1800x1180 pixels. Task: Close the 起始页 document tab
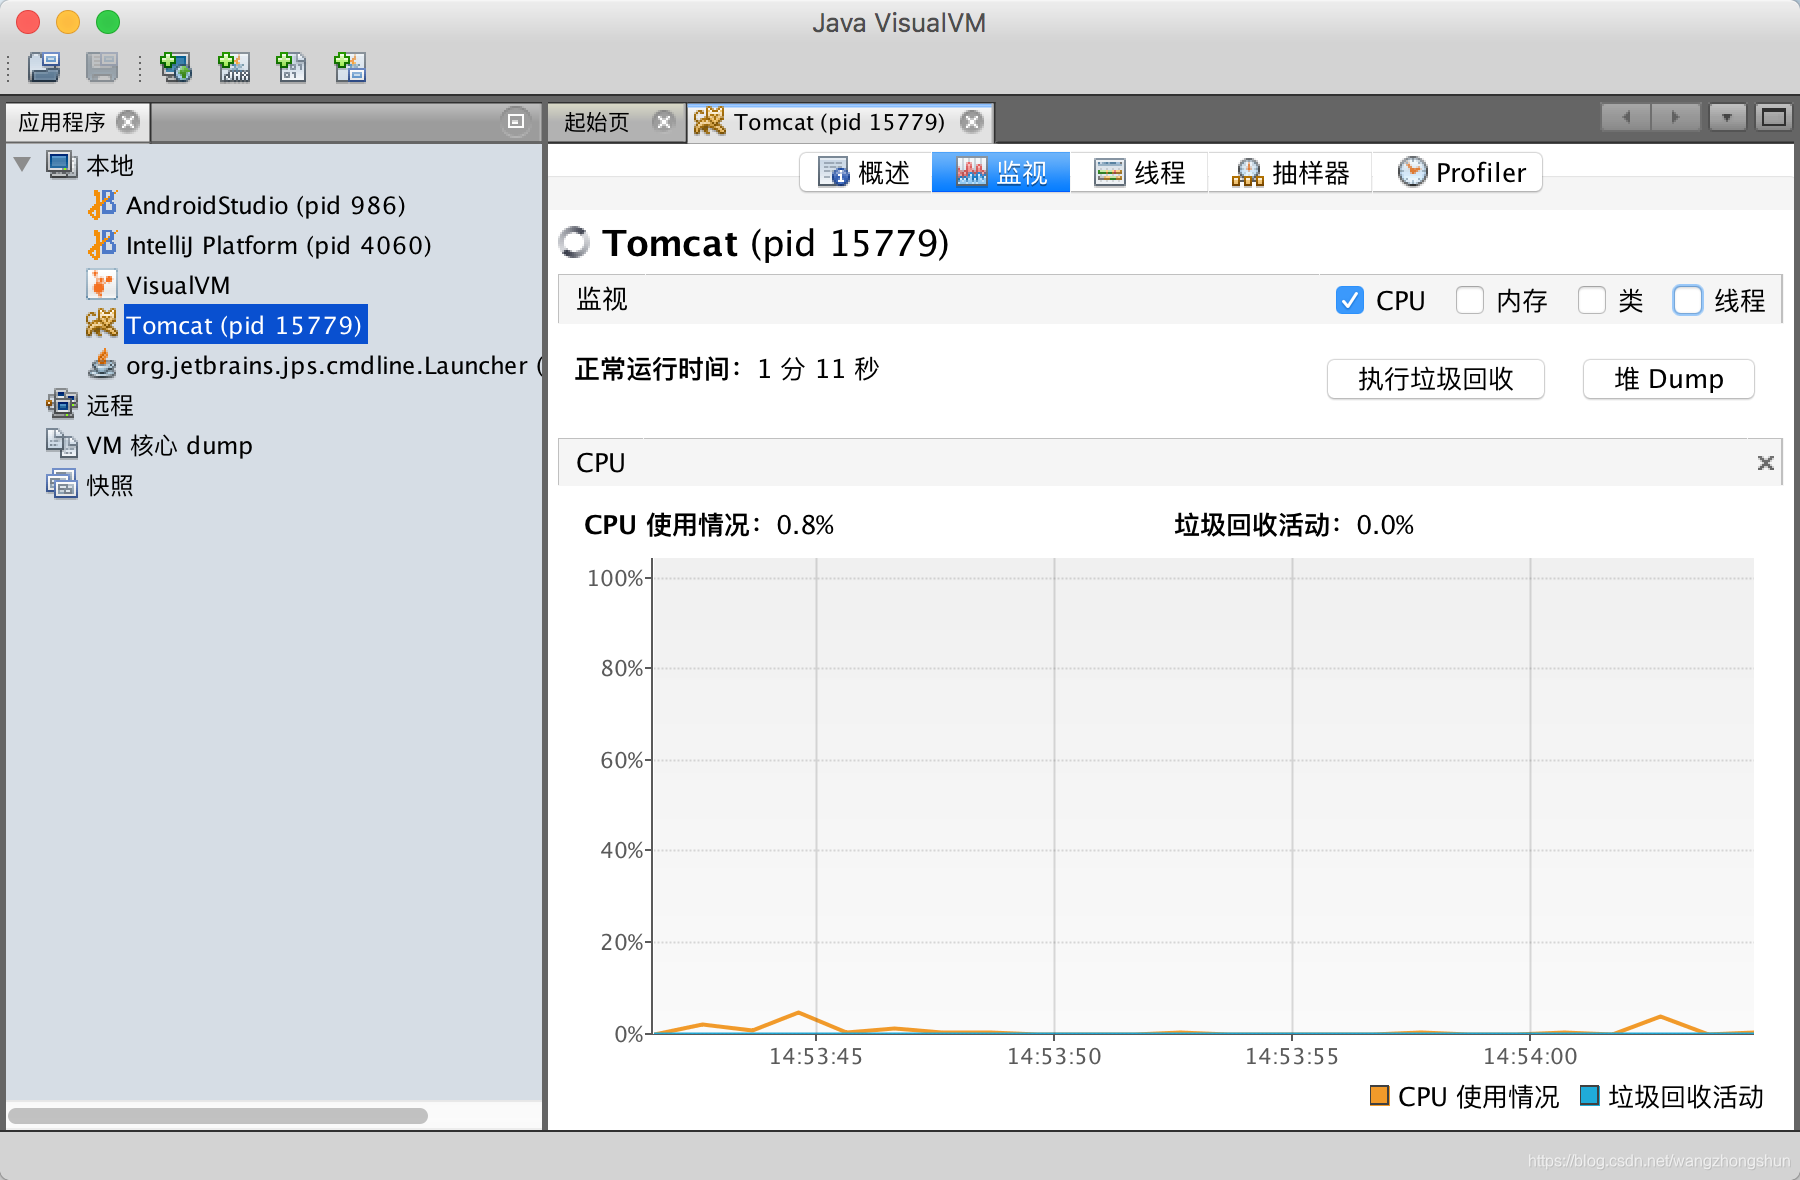tap(663, 122)
